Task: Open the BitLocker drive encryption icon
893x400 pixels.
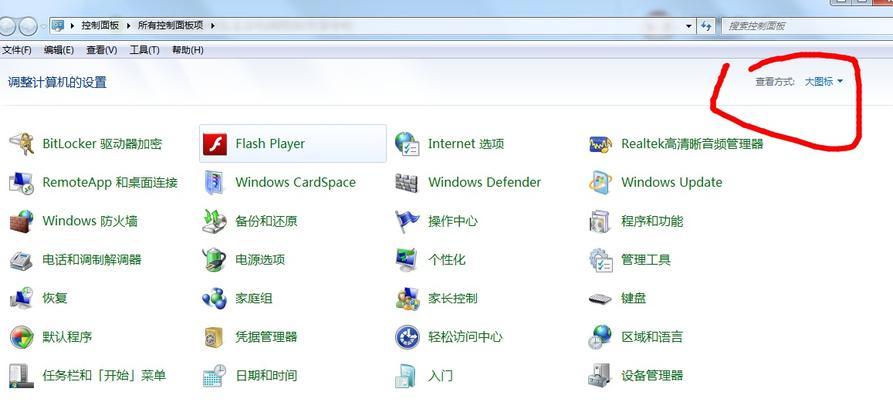Action: coord(22,144)
